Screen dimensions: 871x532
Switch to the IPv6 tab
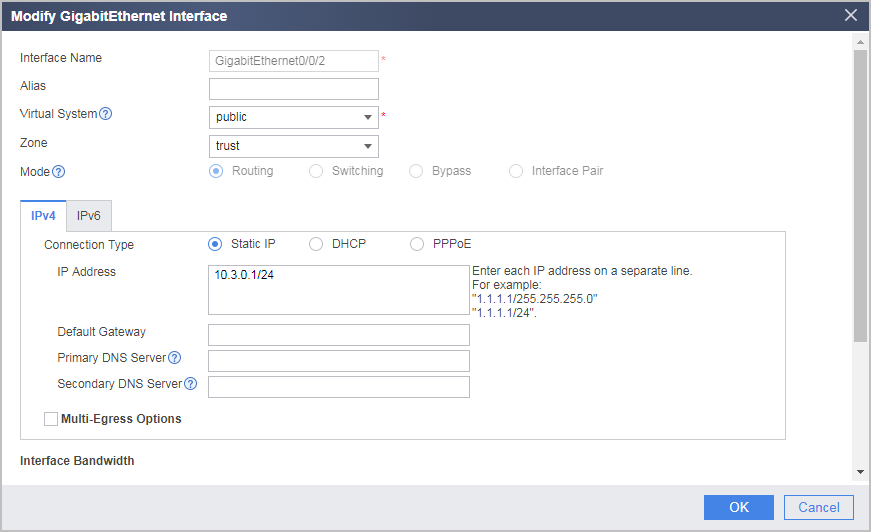coord(89,215)
